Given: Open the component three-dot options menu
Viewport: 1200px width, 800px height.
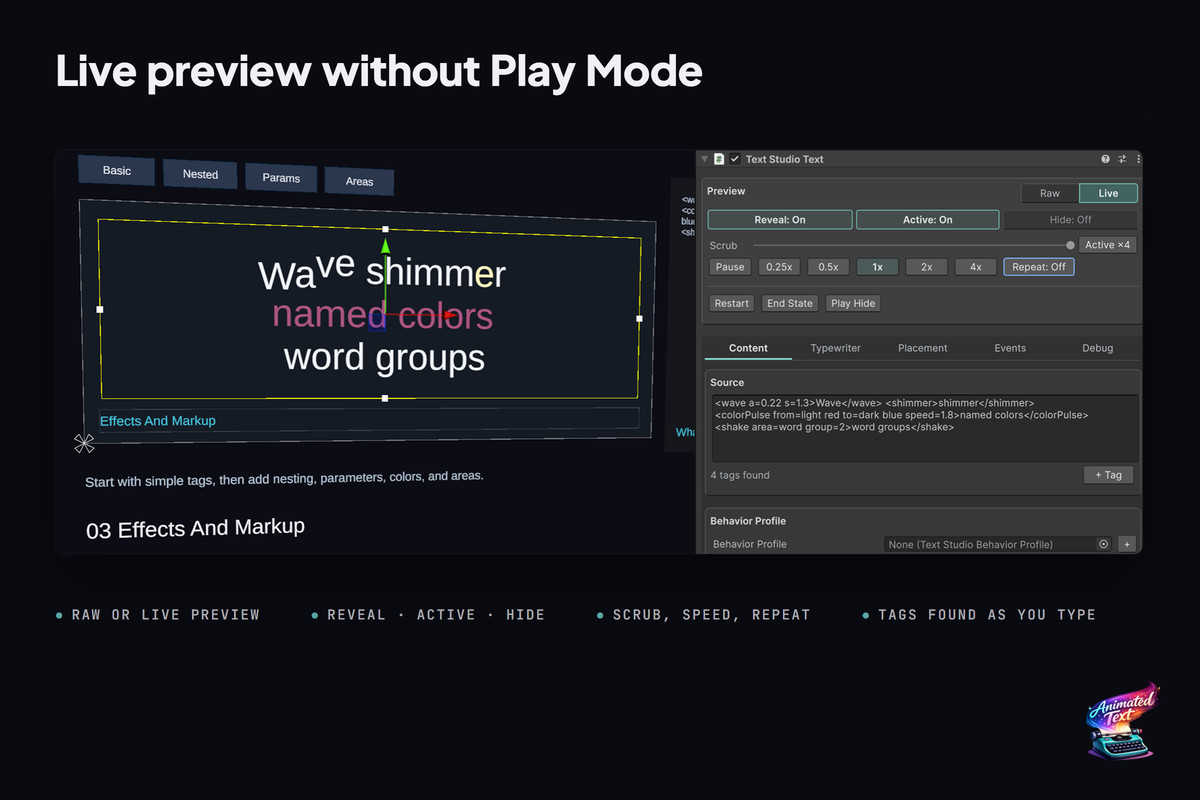Looking at the screenshot, I should pos(1138,159).
